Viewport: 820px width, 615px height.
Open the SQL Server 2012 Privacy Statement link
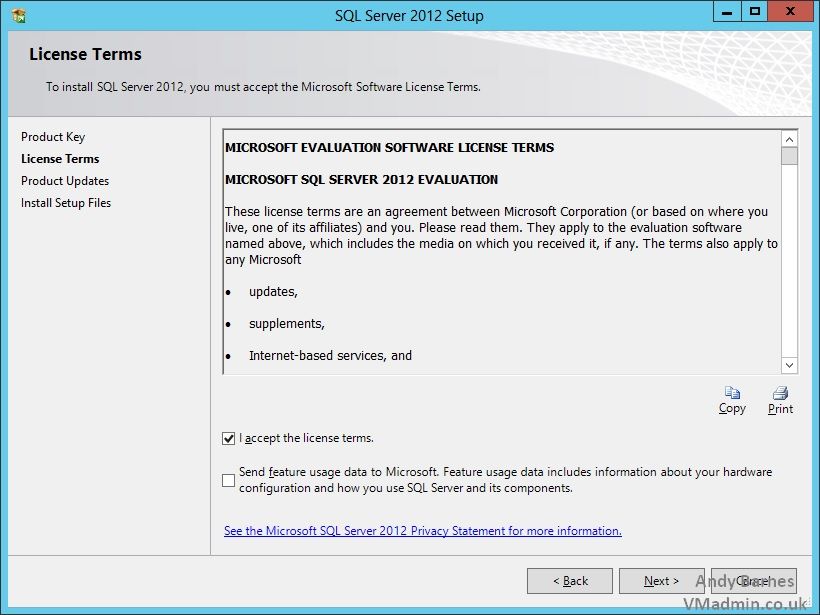pyautogui.click(x=423, y=531)
